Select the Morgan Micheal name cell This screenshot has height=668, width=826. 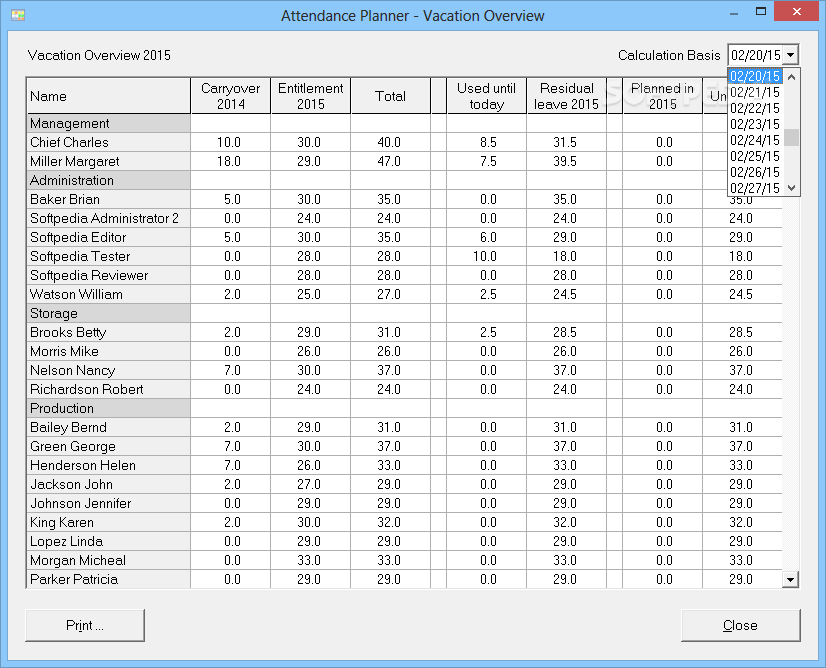tap(108, 560)
